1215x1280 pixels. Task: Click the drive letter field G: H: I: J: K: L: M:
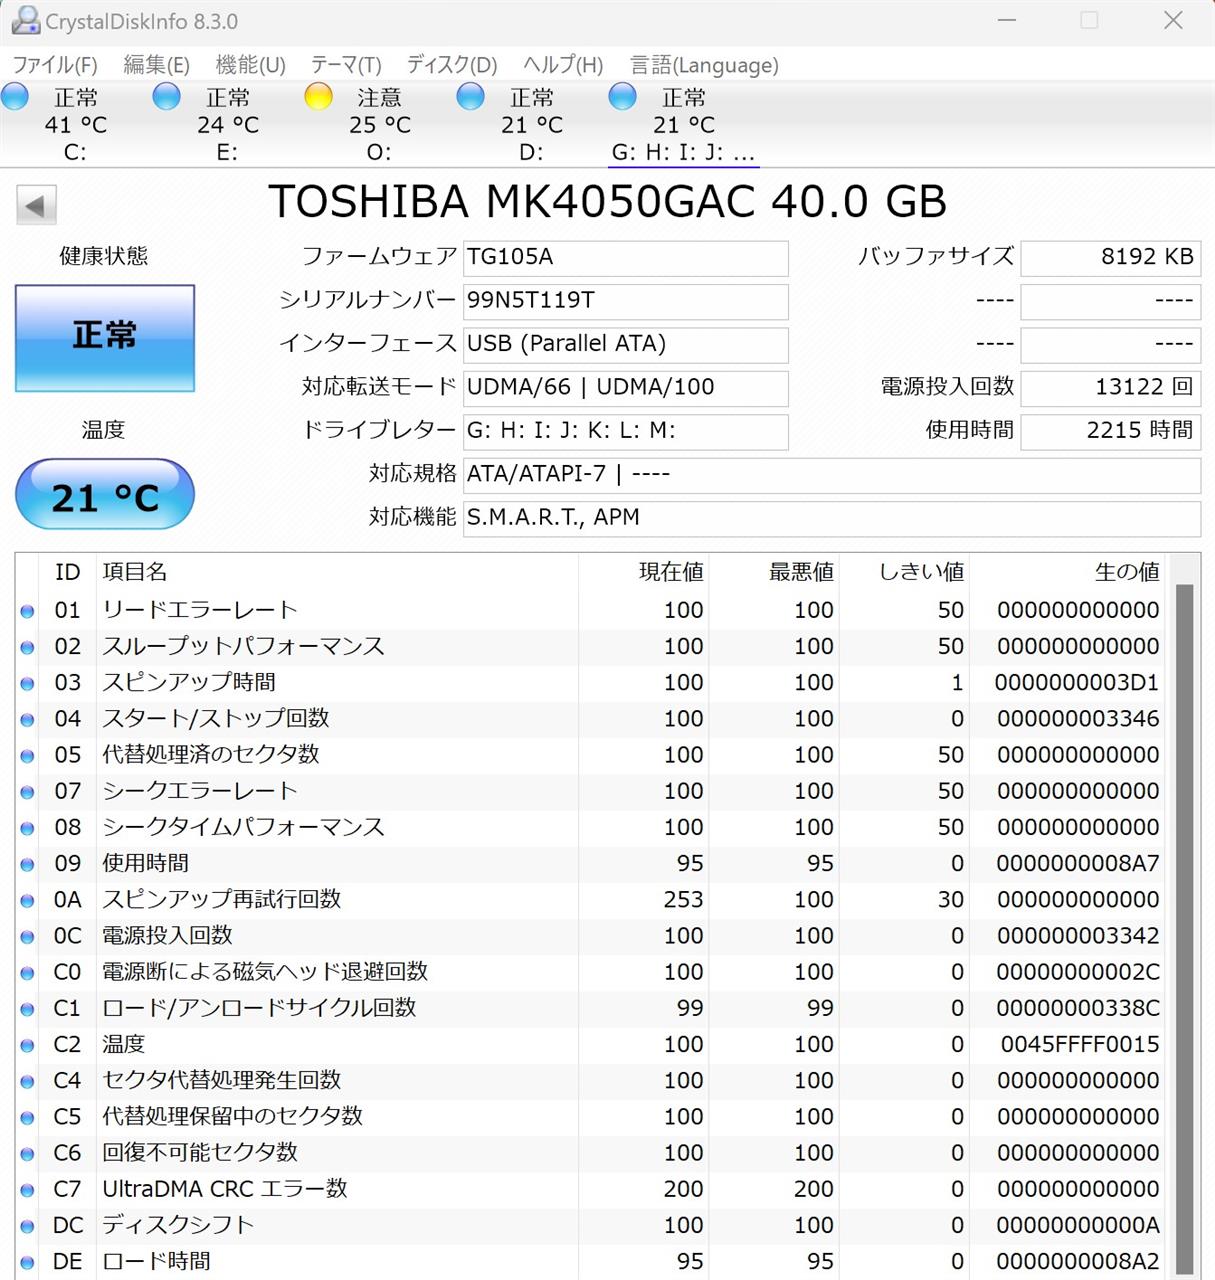tap(626, 431)
